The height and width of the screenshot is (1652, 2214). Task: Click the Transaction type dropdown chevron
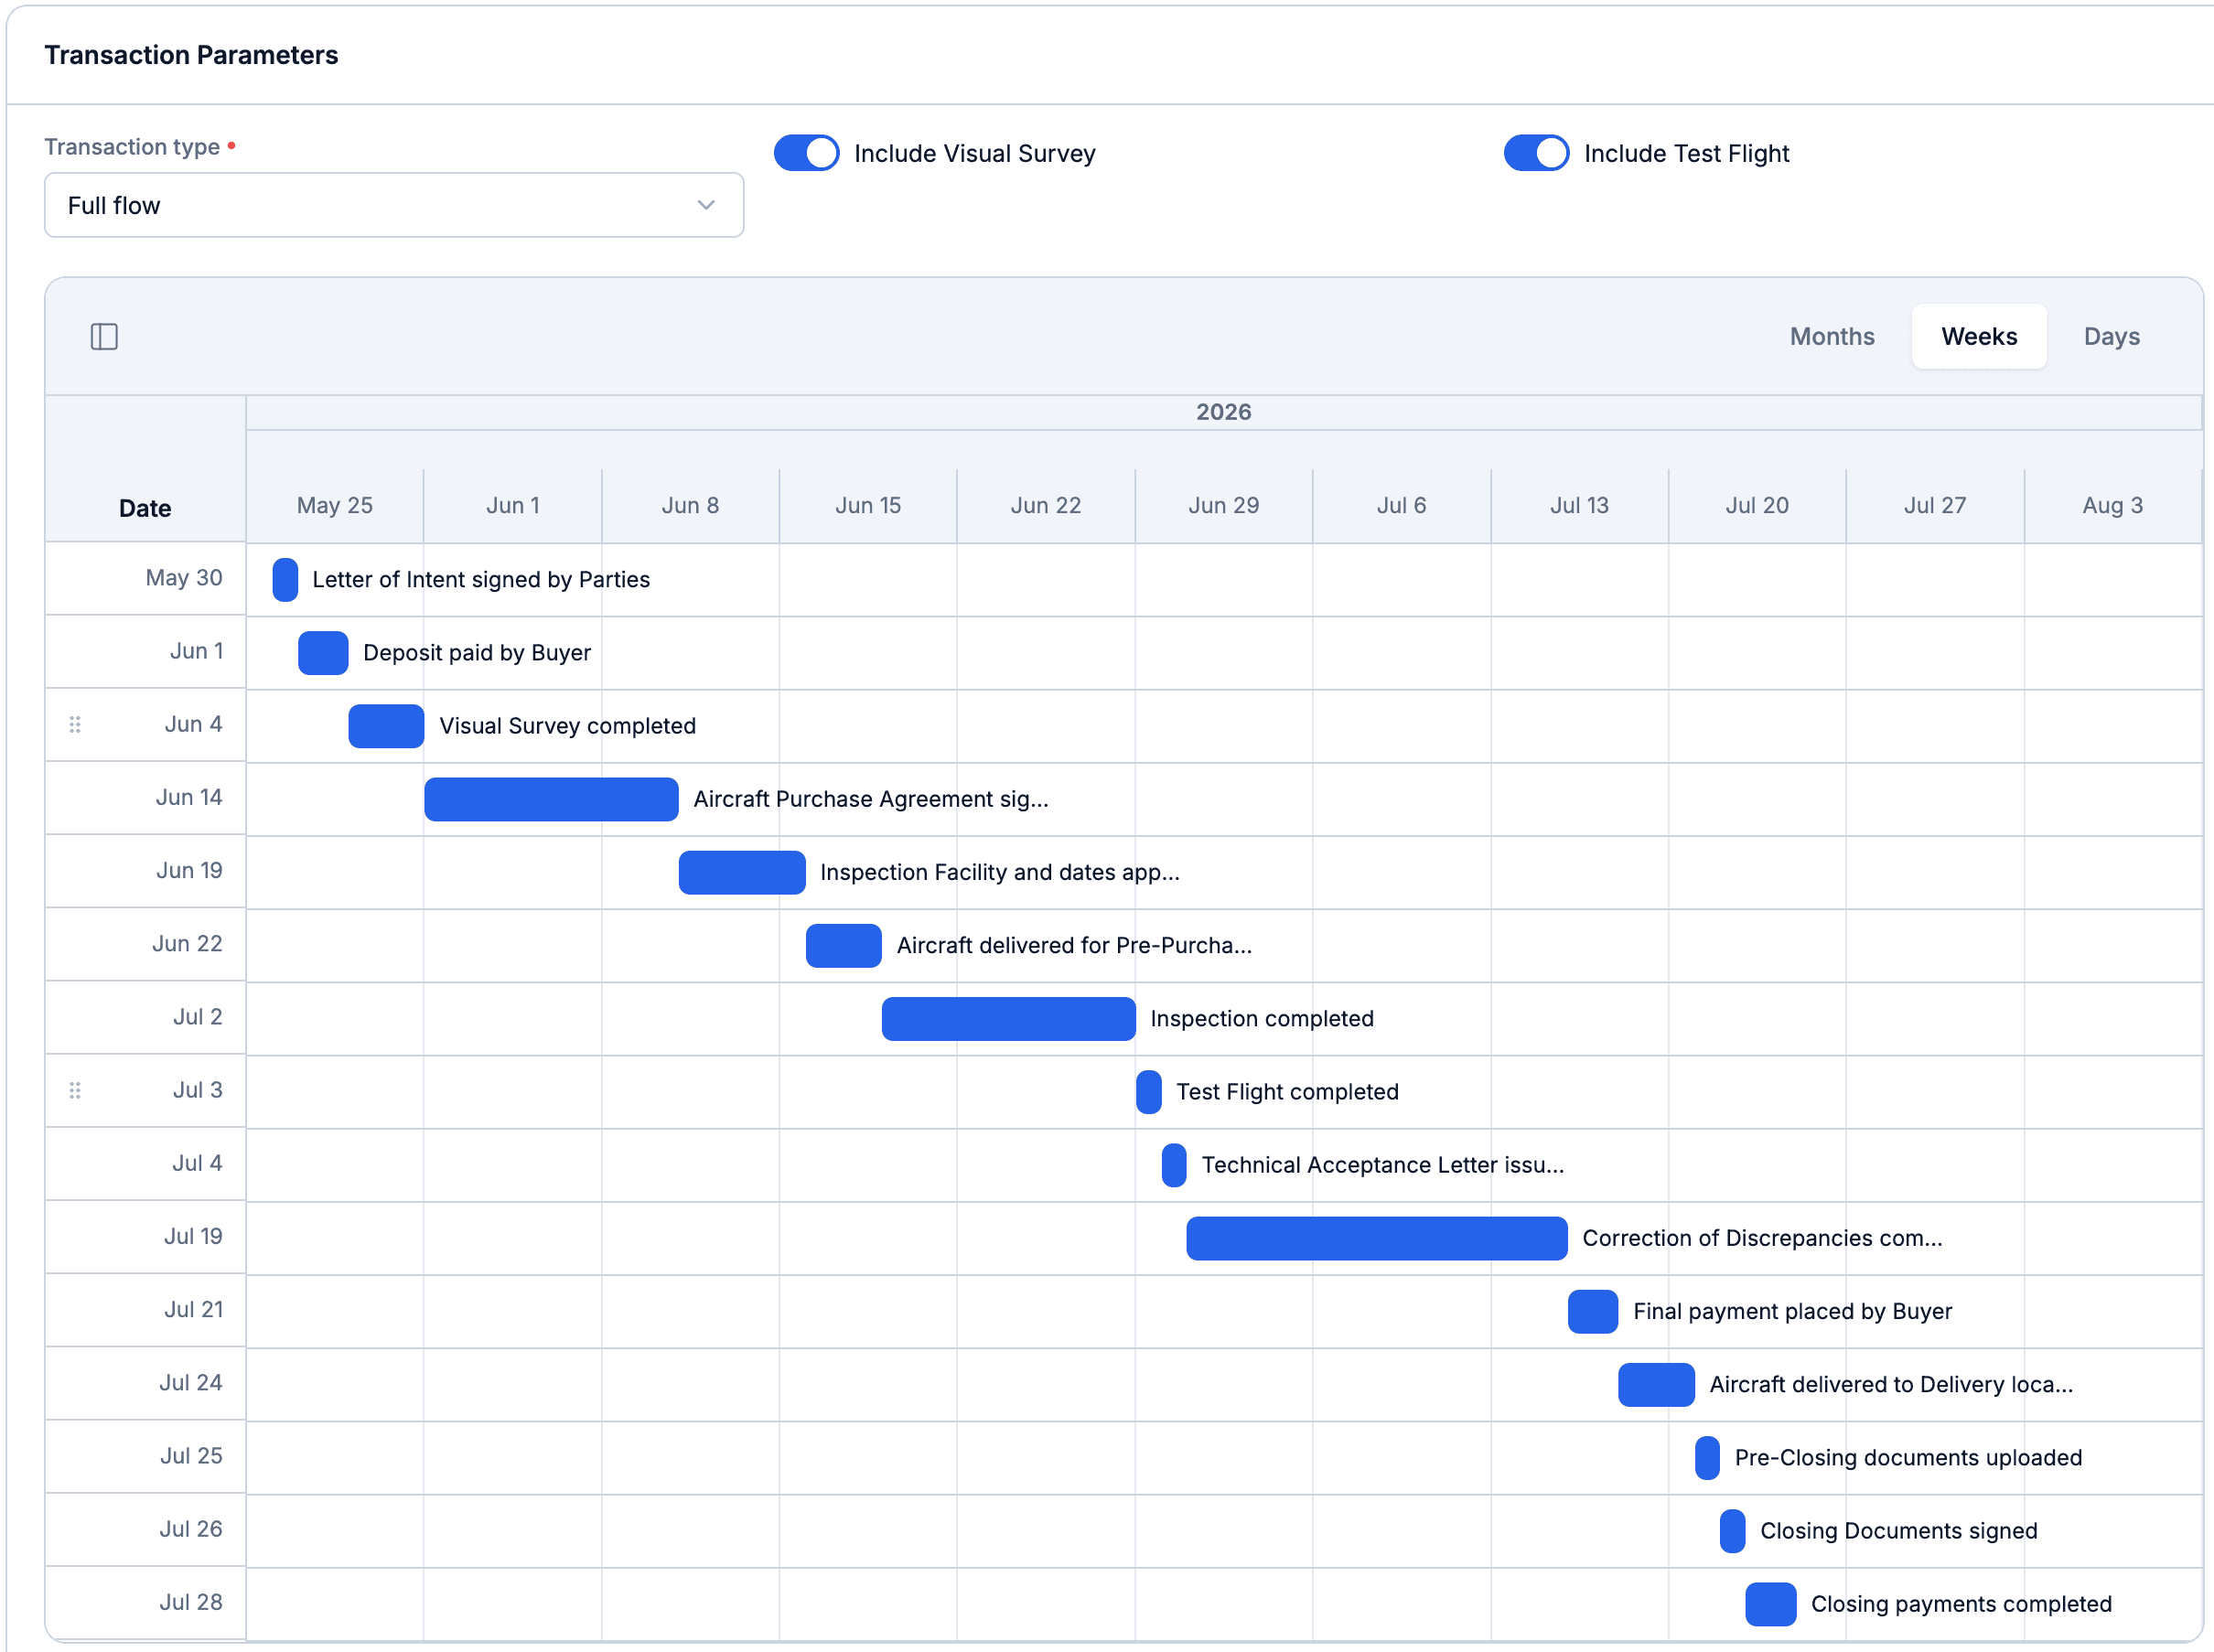706,205
